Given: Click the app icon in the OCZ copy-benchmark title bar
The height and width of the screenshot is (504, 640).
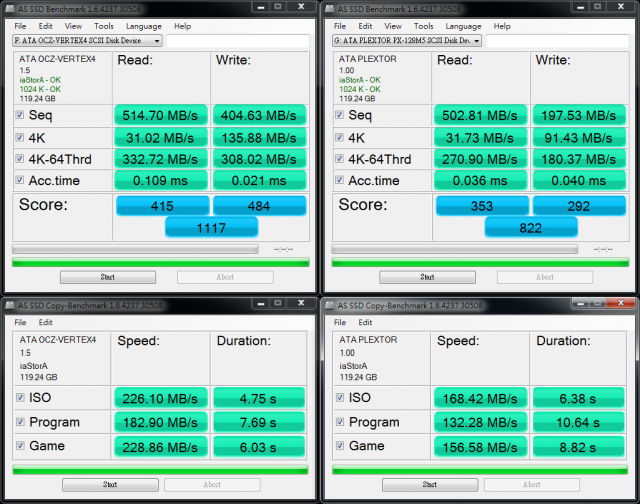Looking at the screenshot, I should tap(10, 305).
